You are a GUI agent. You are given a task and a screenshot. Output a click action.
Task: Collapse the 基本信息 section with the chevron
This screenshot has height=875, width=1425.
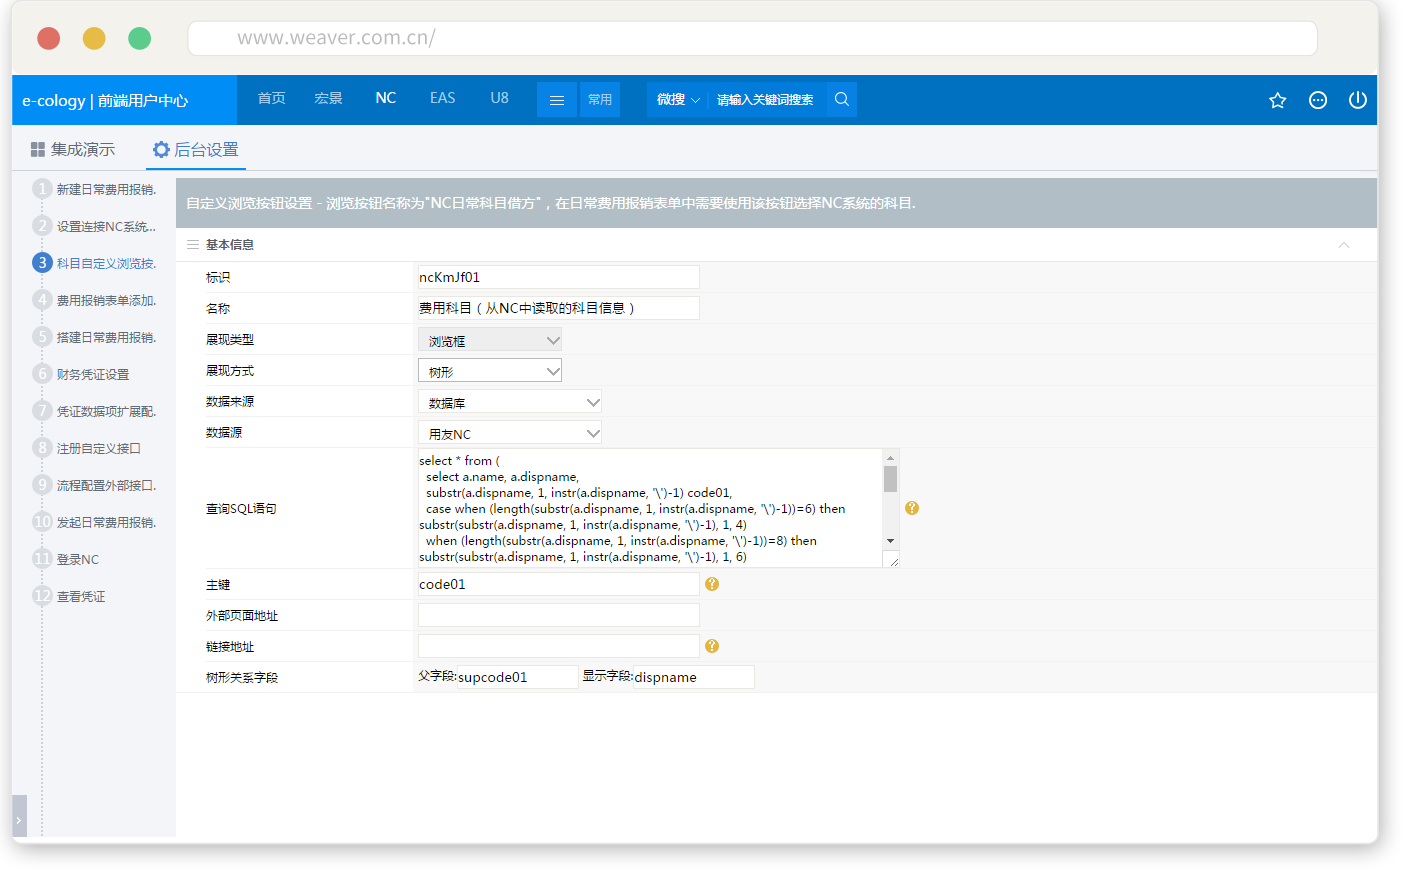click(x=1344, y=245)
